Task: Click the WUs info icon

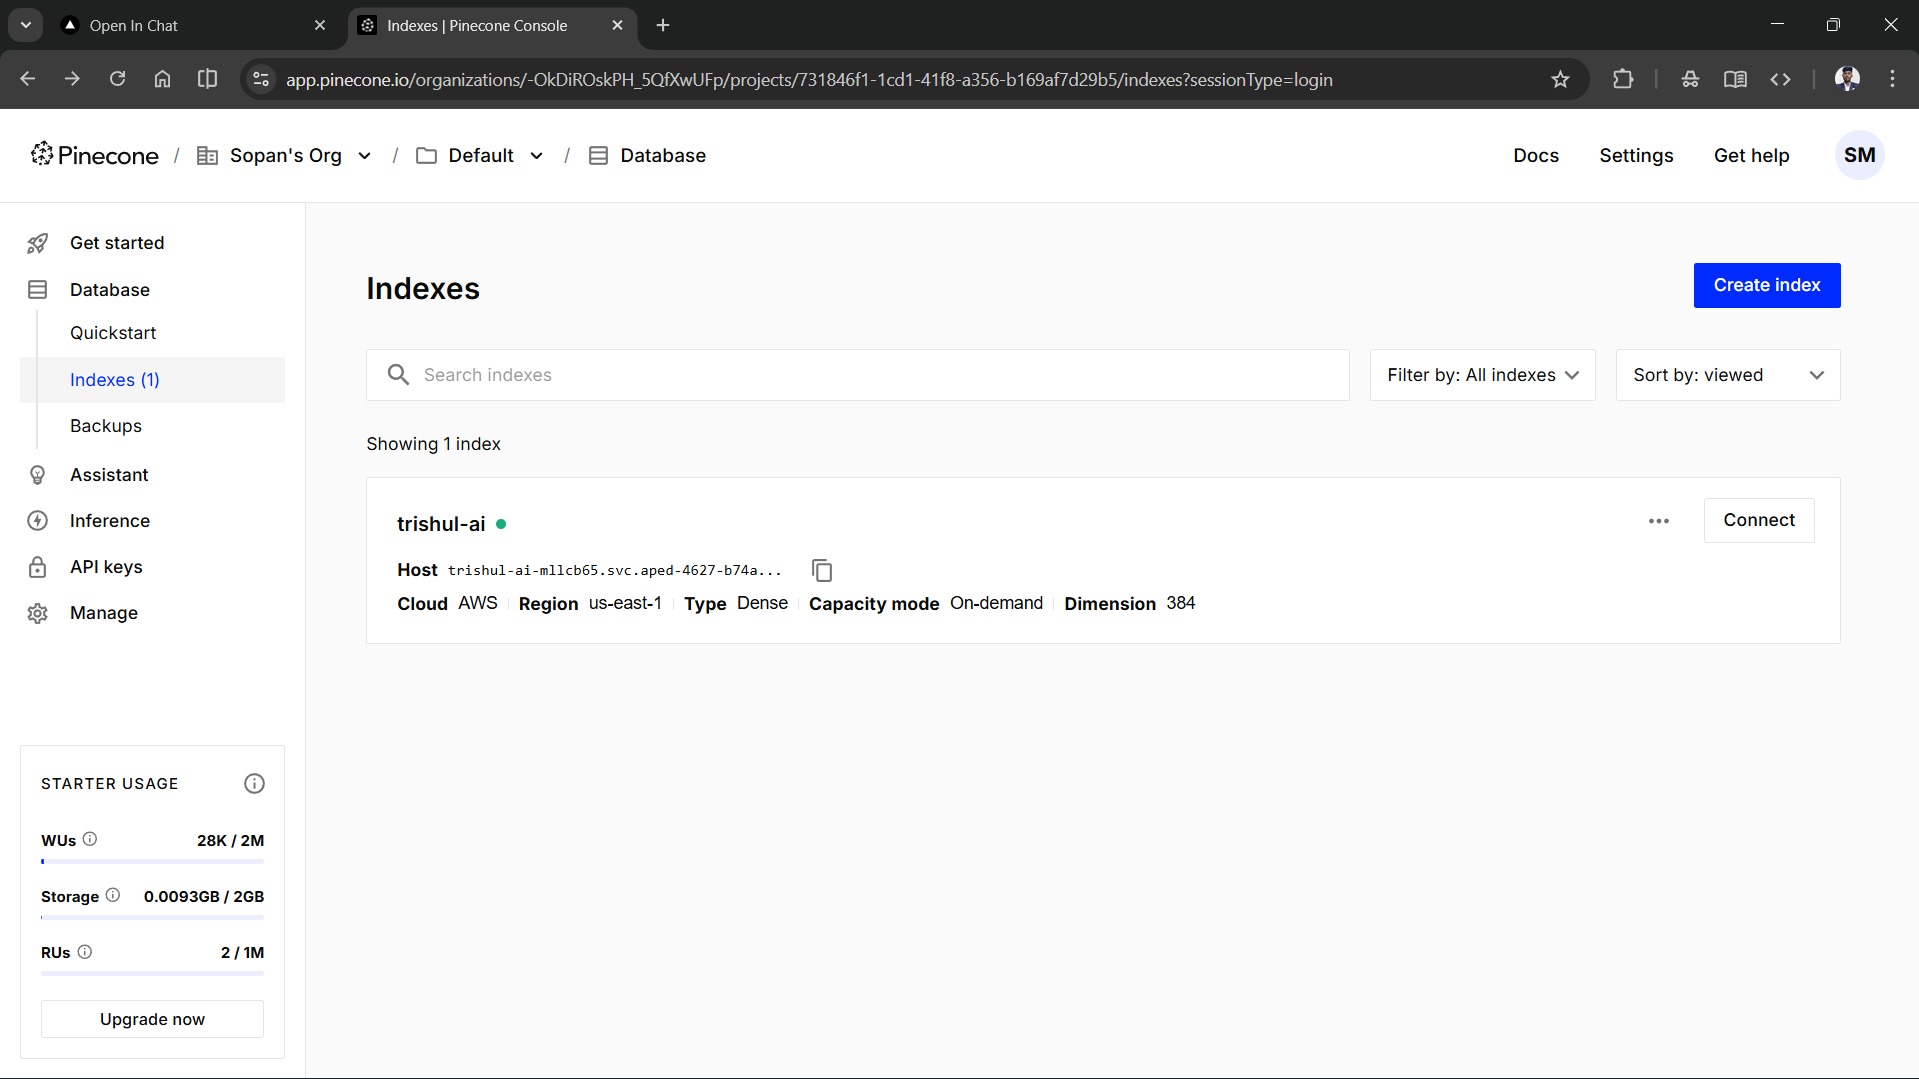Action: pos(90,839)
